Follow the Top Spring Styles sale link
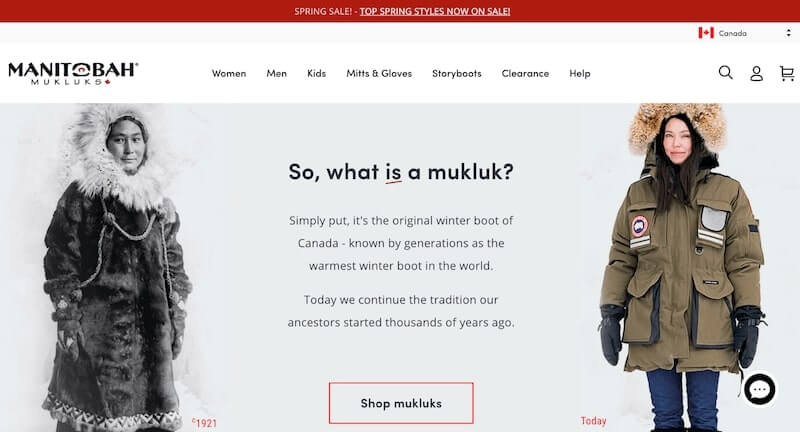 point(435,11)
